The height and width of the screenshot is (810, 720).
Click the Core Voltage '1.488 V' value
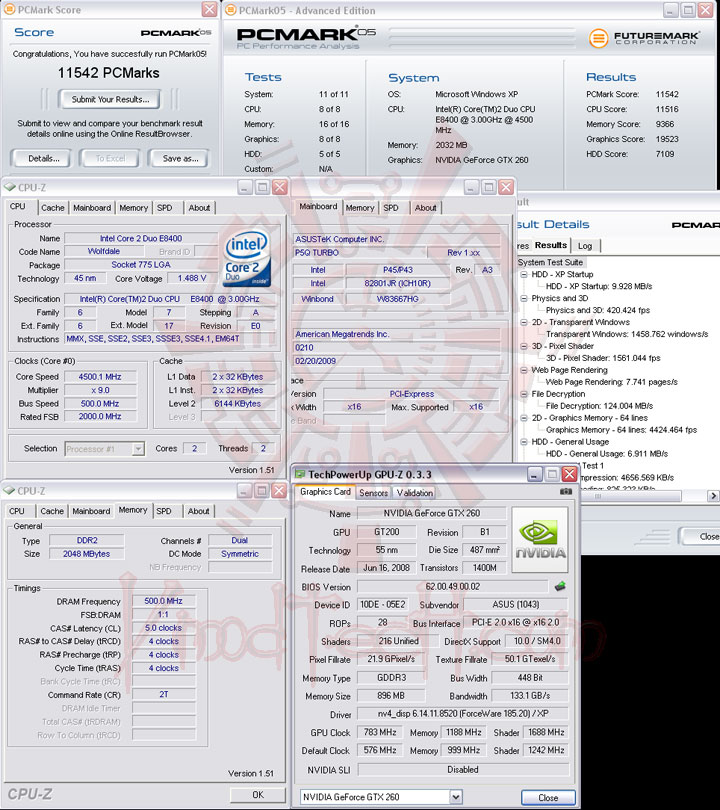point(192,278)
